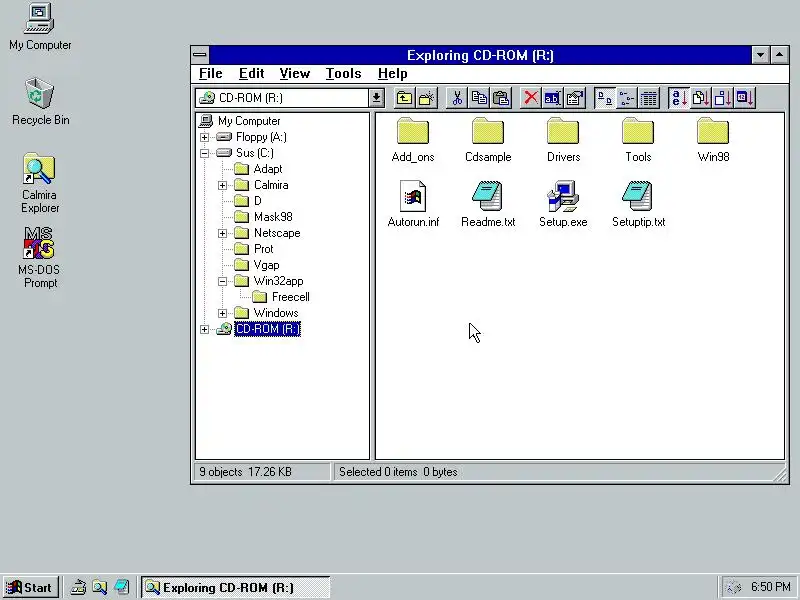Click the CD-ROM (R:) drive selector field

tap(282, 97)
